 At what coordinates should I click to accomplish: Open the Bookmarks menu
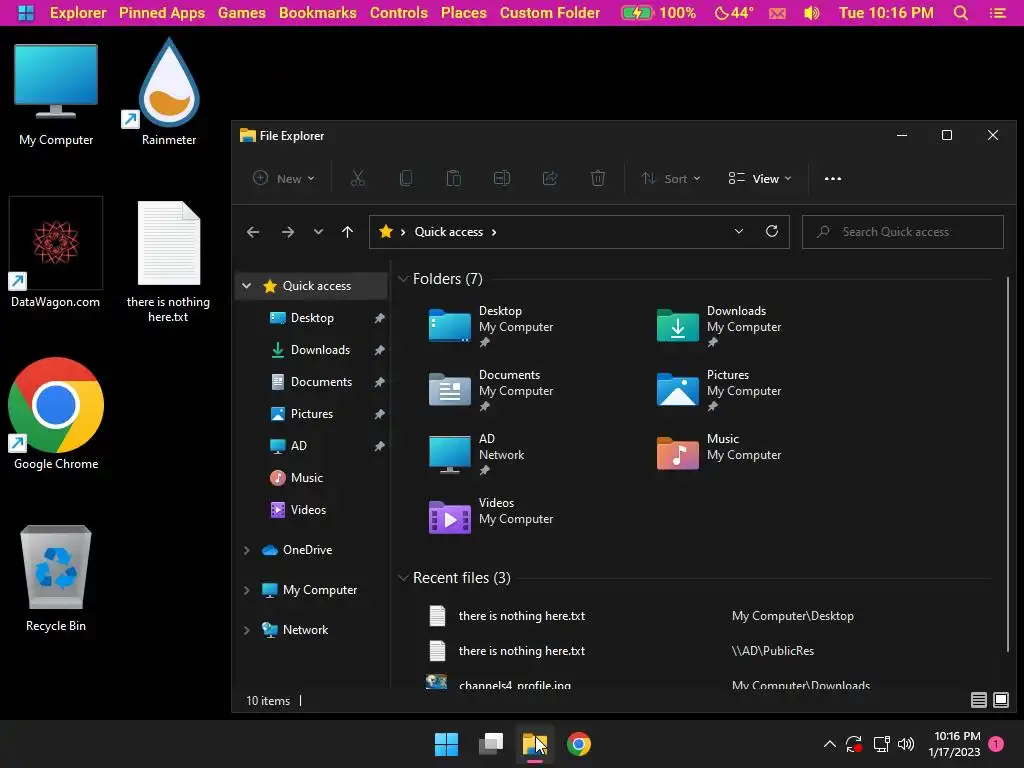point(317,12)
